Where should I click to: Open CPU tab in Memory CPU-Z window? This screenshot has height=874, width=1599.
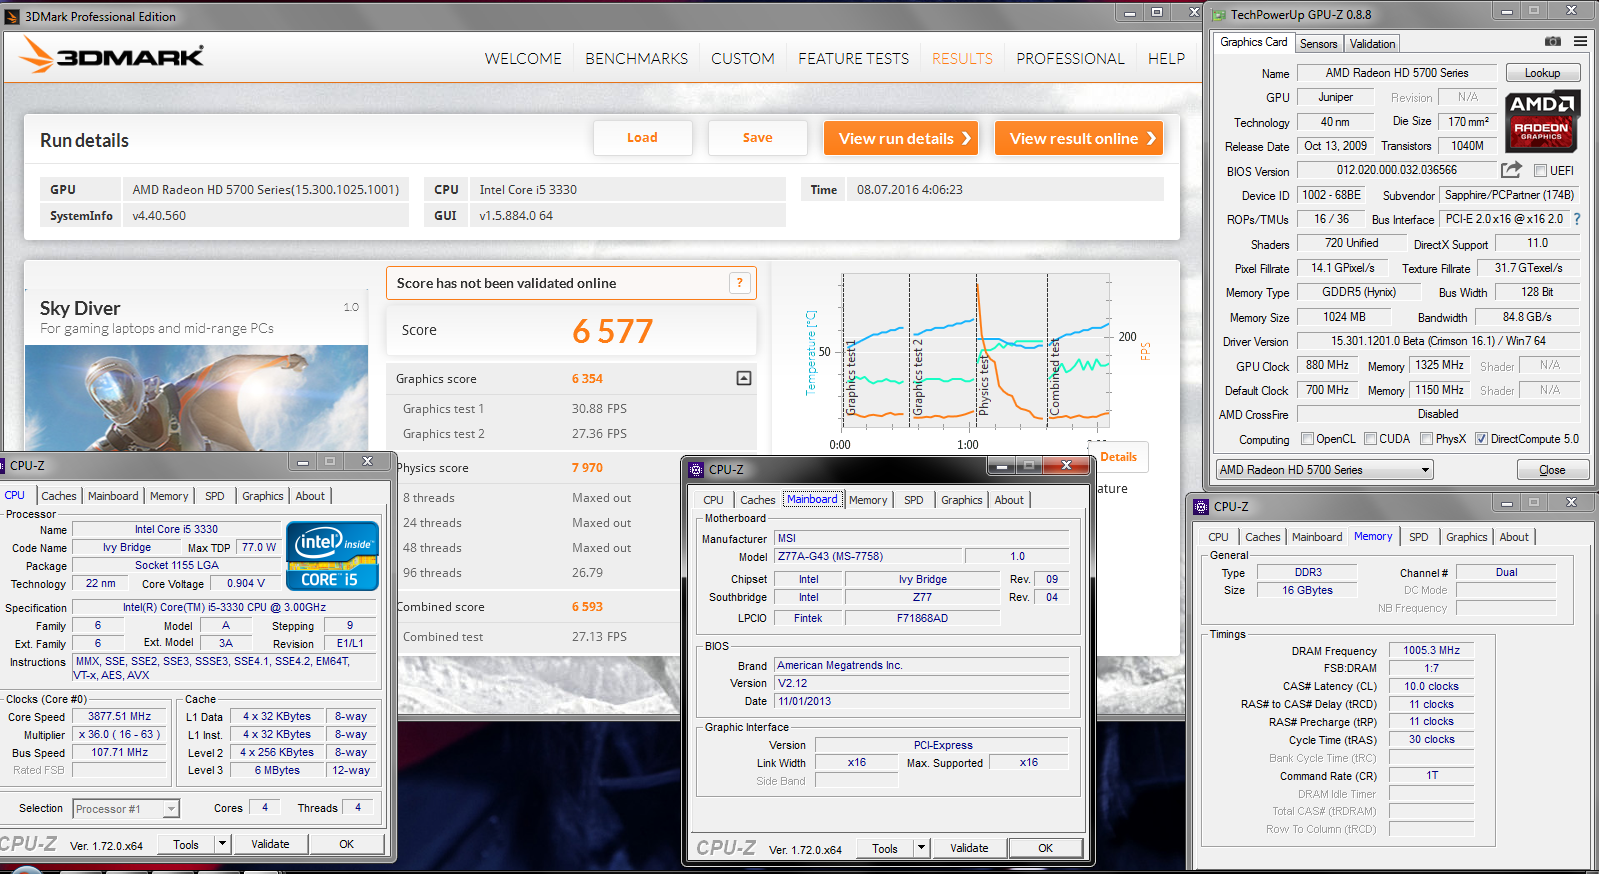coord(1218,537)
